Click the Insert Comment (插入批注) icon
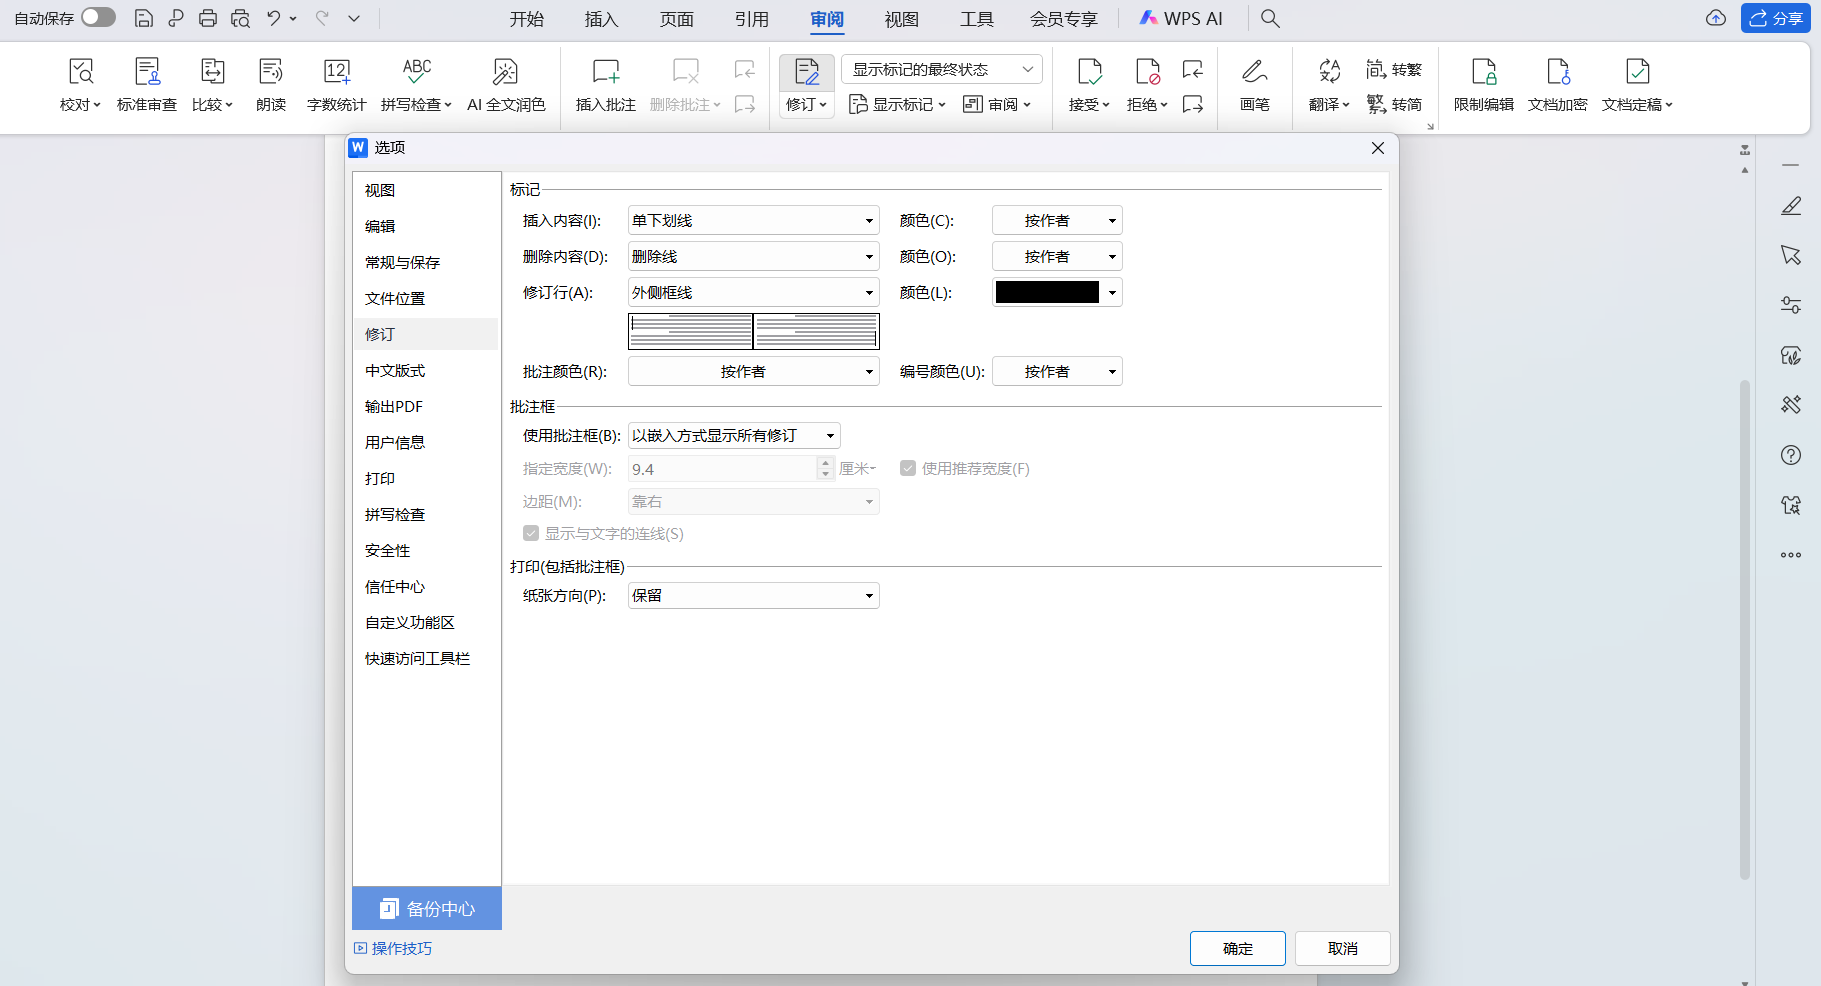Screen dimensions: 1821x986 (x=605, y=72)
